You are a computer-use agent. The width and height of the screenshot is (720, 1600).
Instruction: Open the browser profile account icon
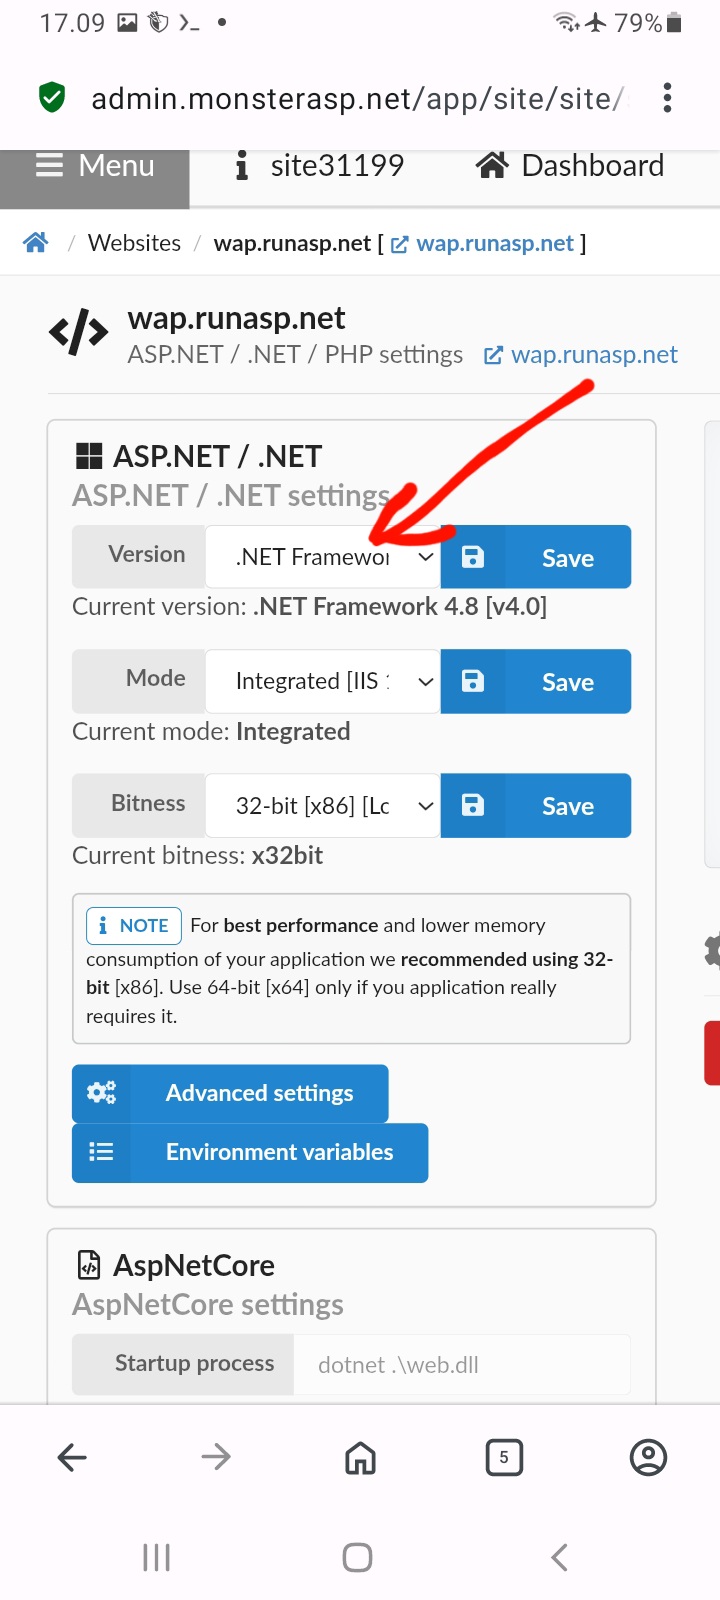point(648,1457)
